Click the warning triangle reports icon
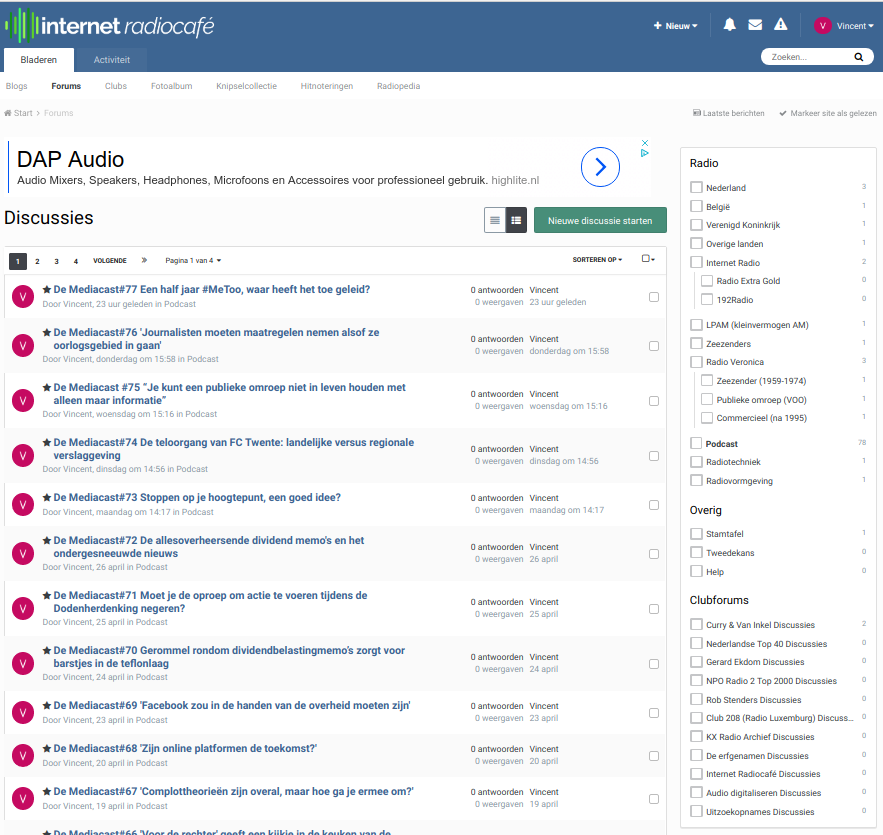The height and width of the screenshot is (835, 883). 781,25
